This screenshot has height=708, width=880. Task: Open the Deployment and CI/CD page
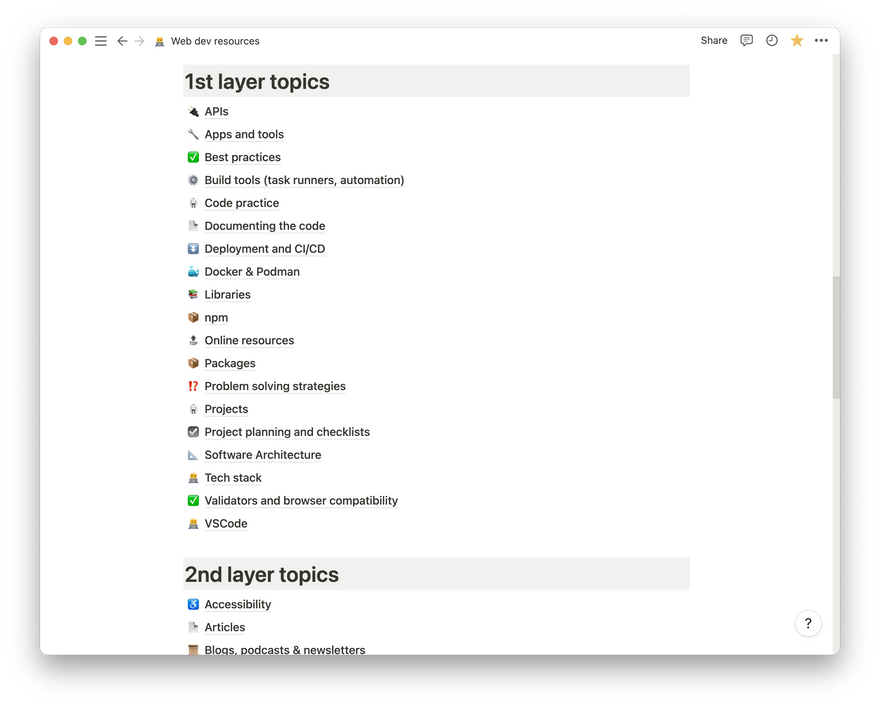pyautogui.click(x=264, y=249)
